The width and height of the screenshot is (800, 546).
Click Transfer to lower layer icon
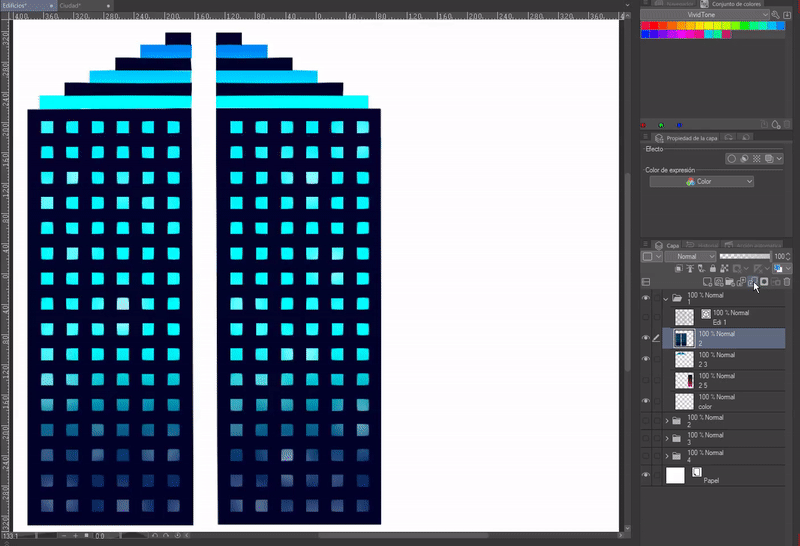tap(741, 282)
